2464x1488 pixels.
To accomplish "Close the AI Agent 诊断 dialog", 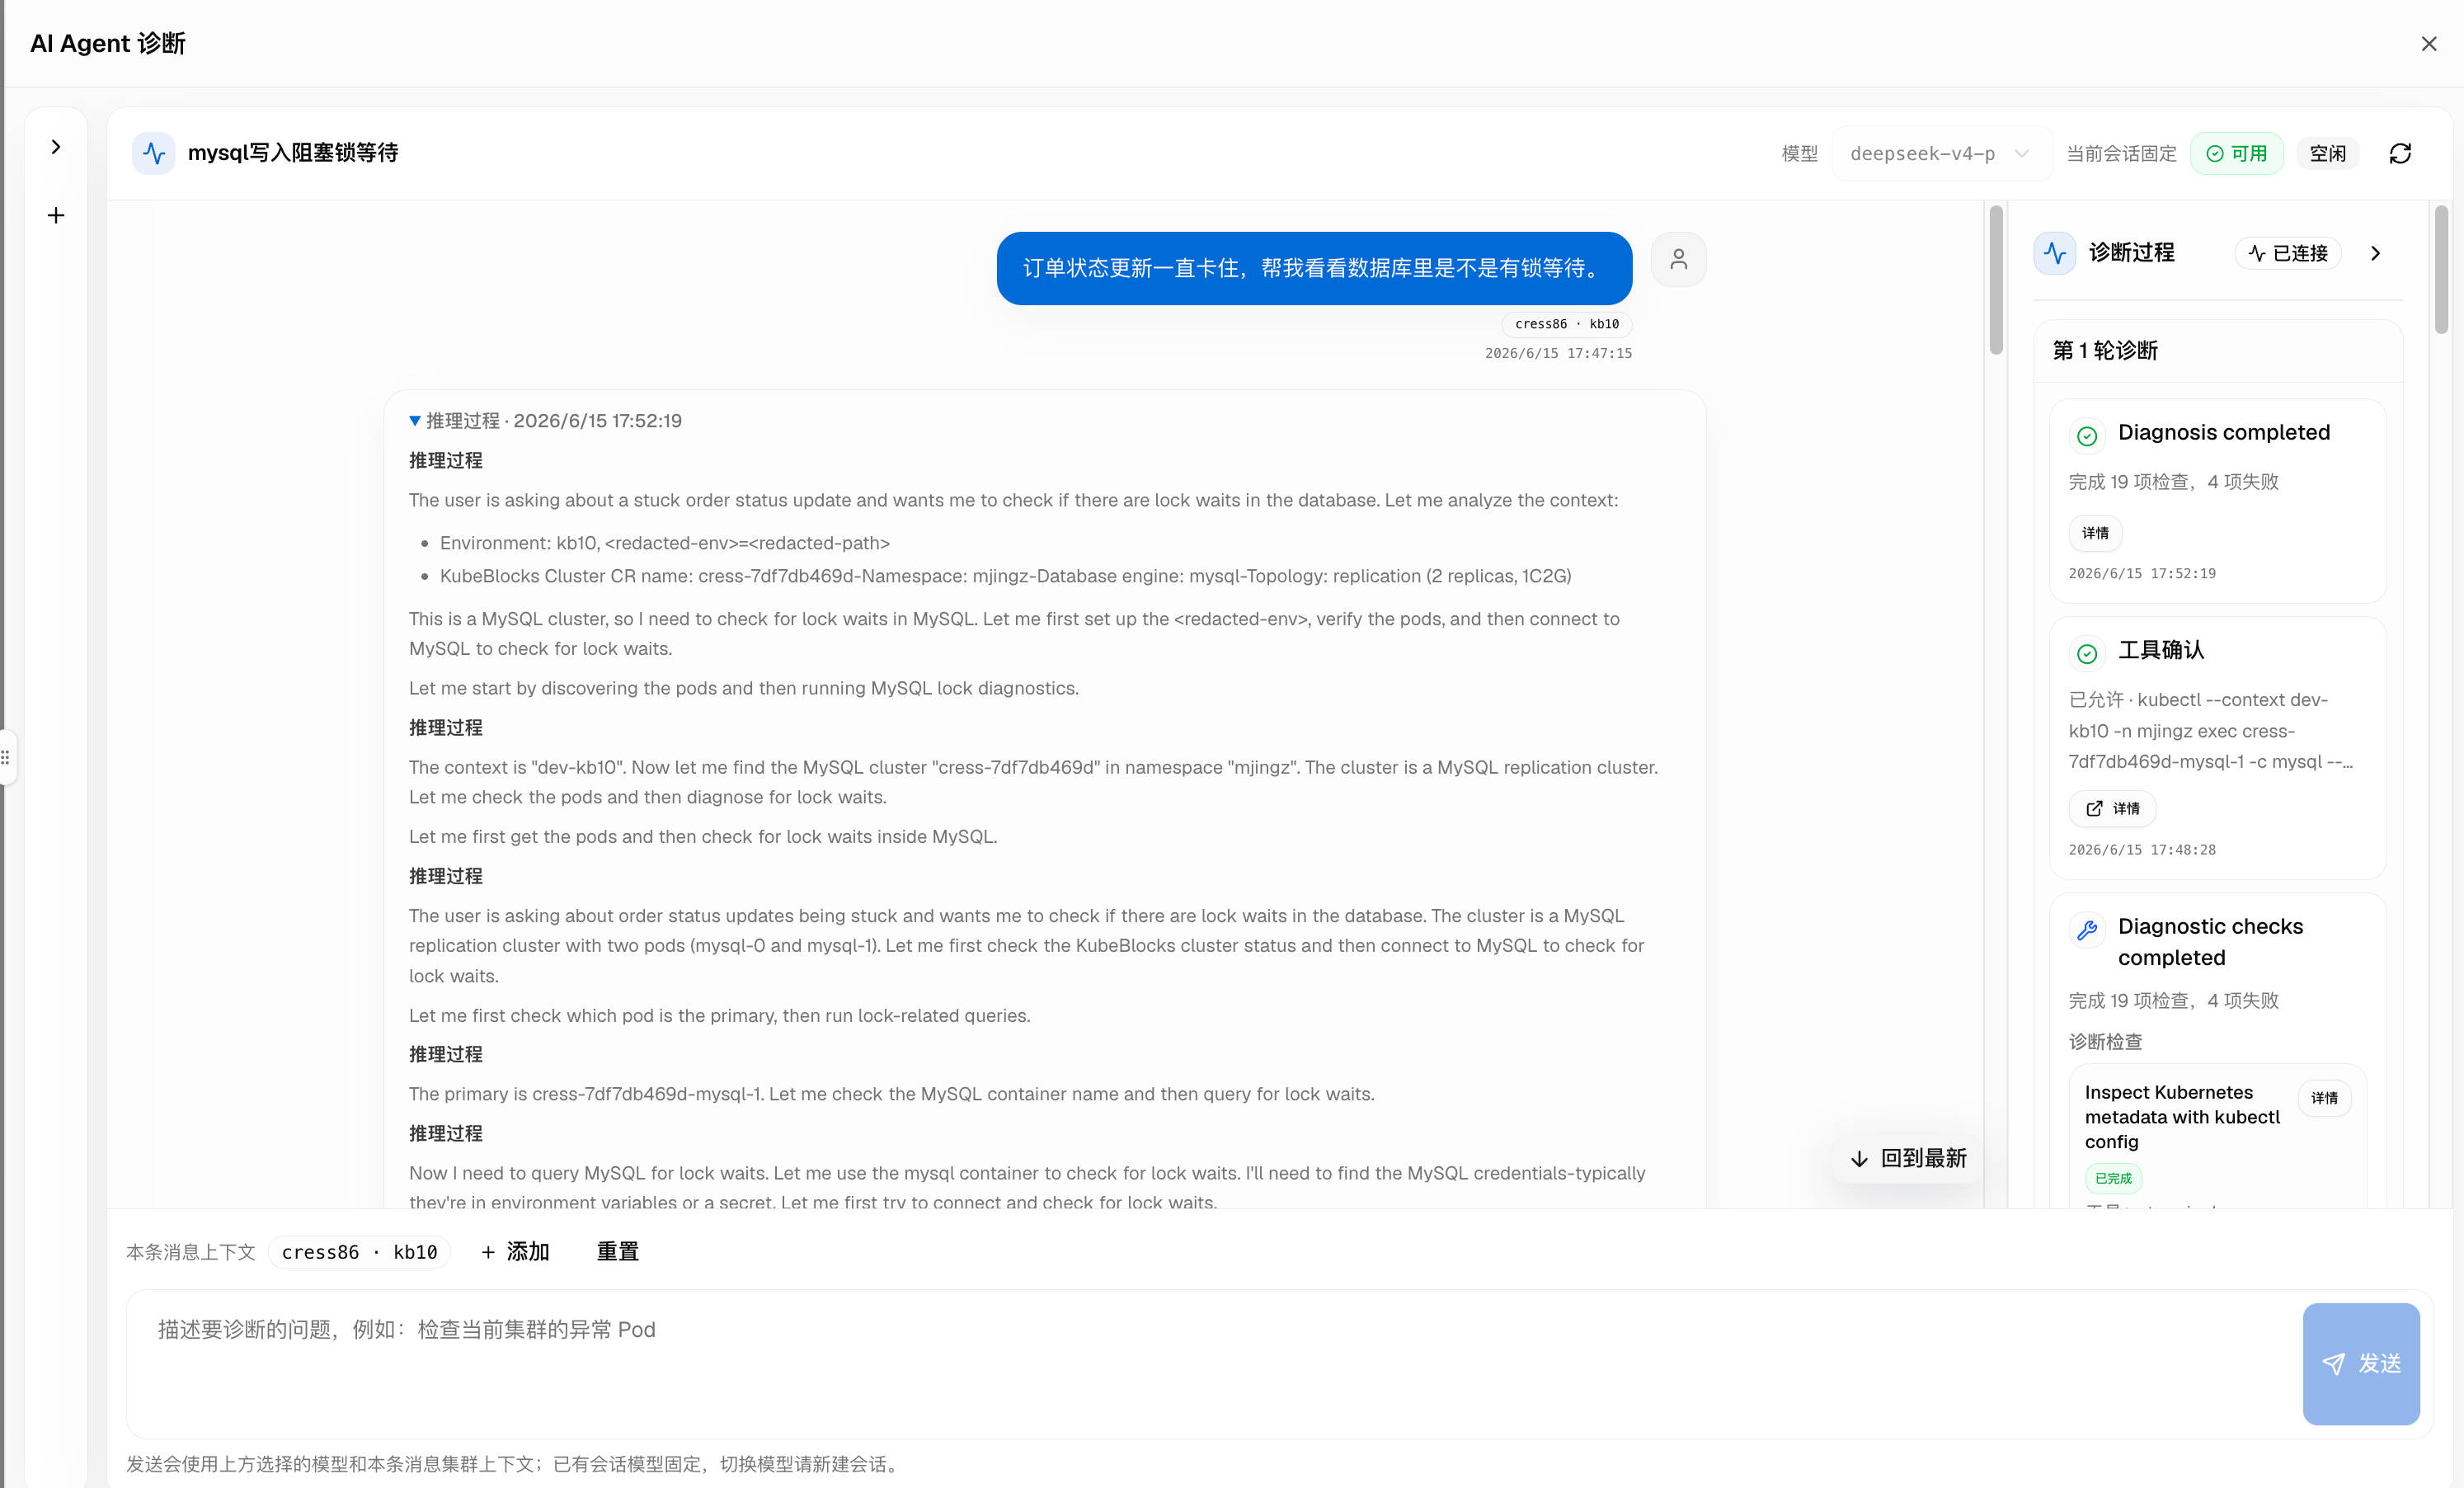I will point(2429,44).
